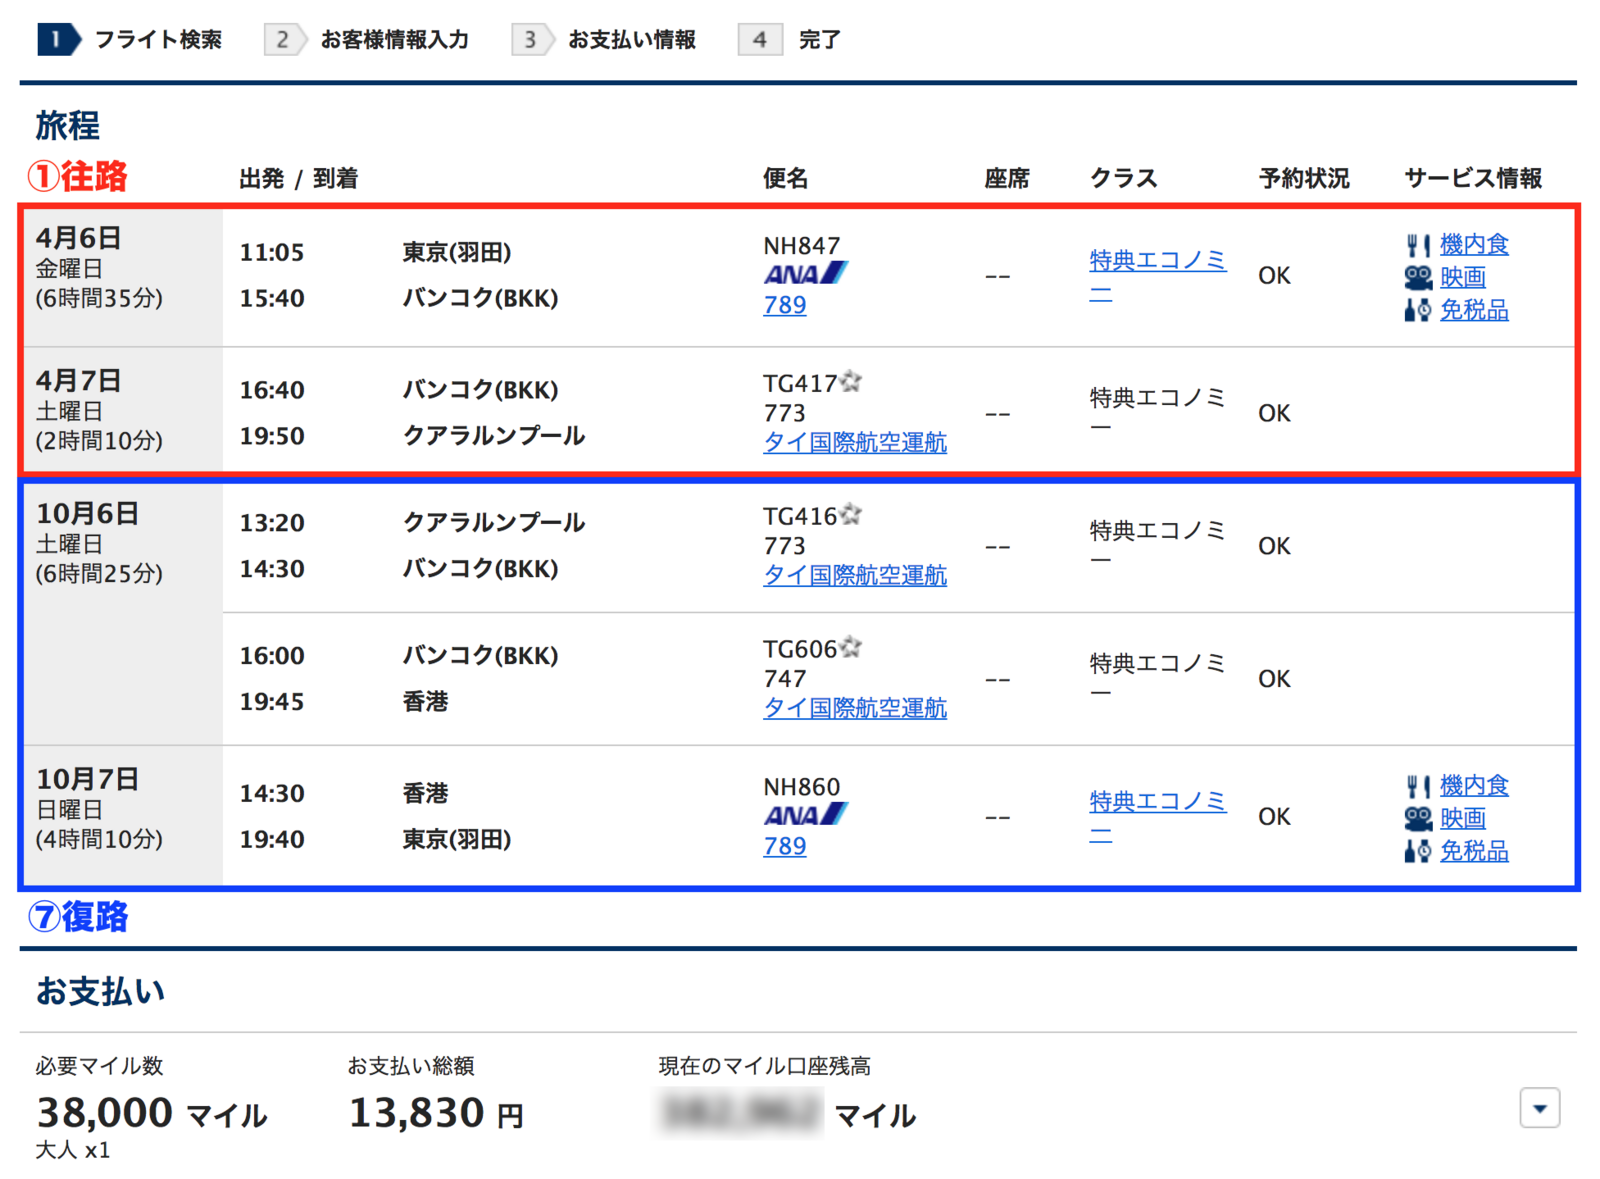Screen dimensions: 1600x1179
Task: Click the Star Alliance icon beside TG417
Action: tap(851, 381)
